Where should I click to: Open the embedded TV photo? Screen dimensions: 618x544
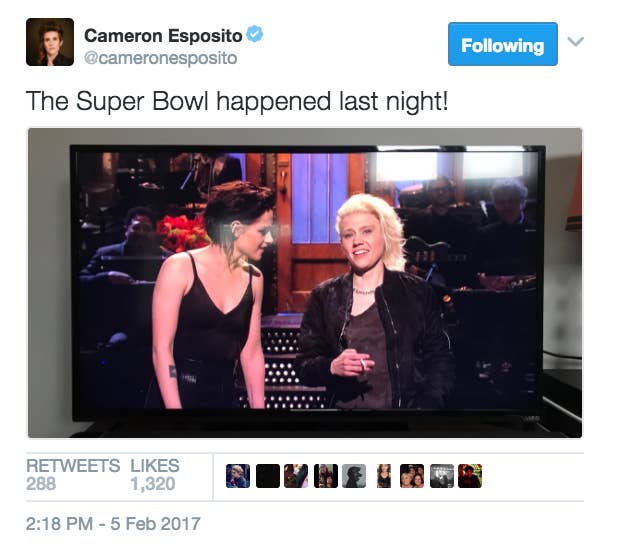pos(305,283)
